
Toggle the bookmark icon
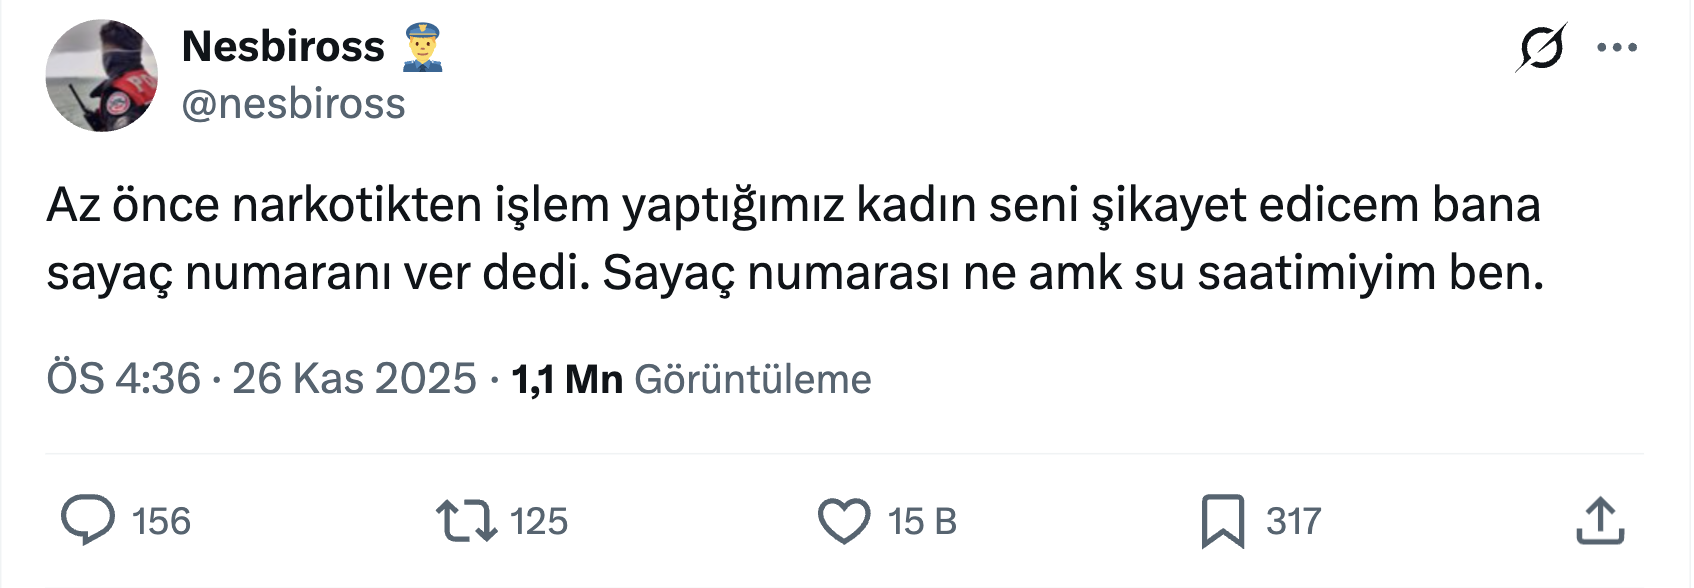tap(1222, 522)
